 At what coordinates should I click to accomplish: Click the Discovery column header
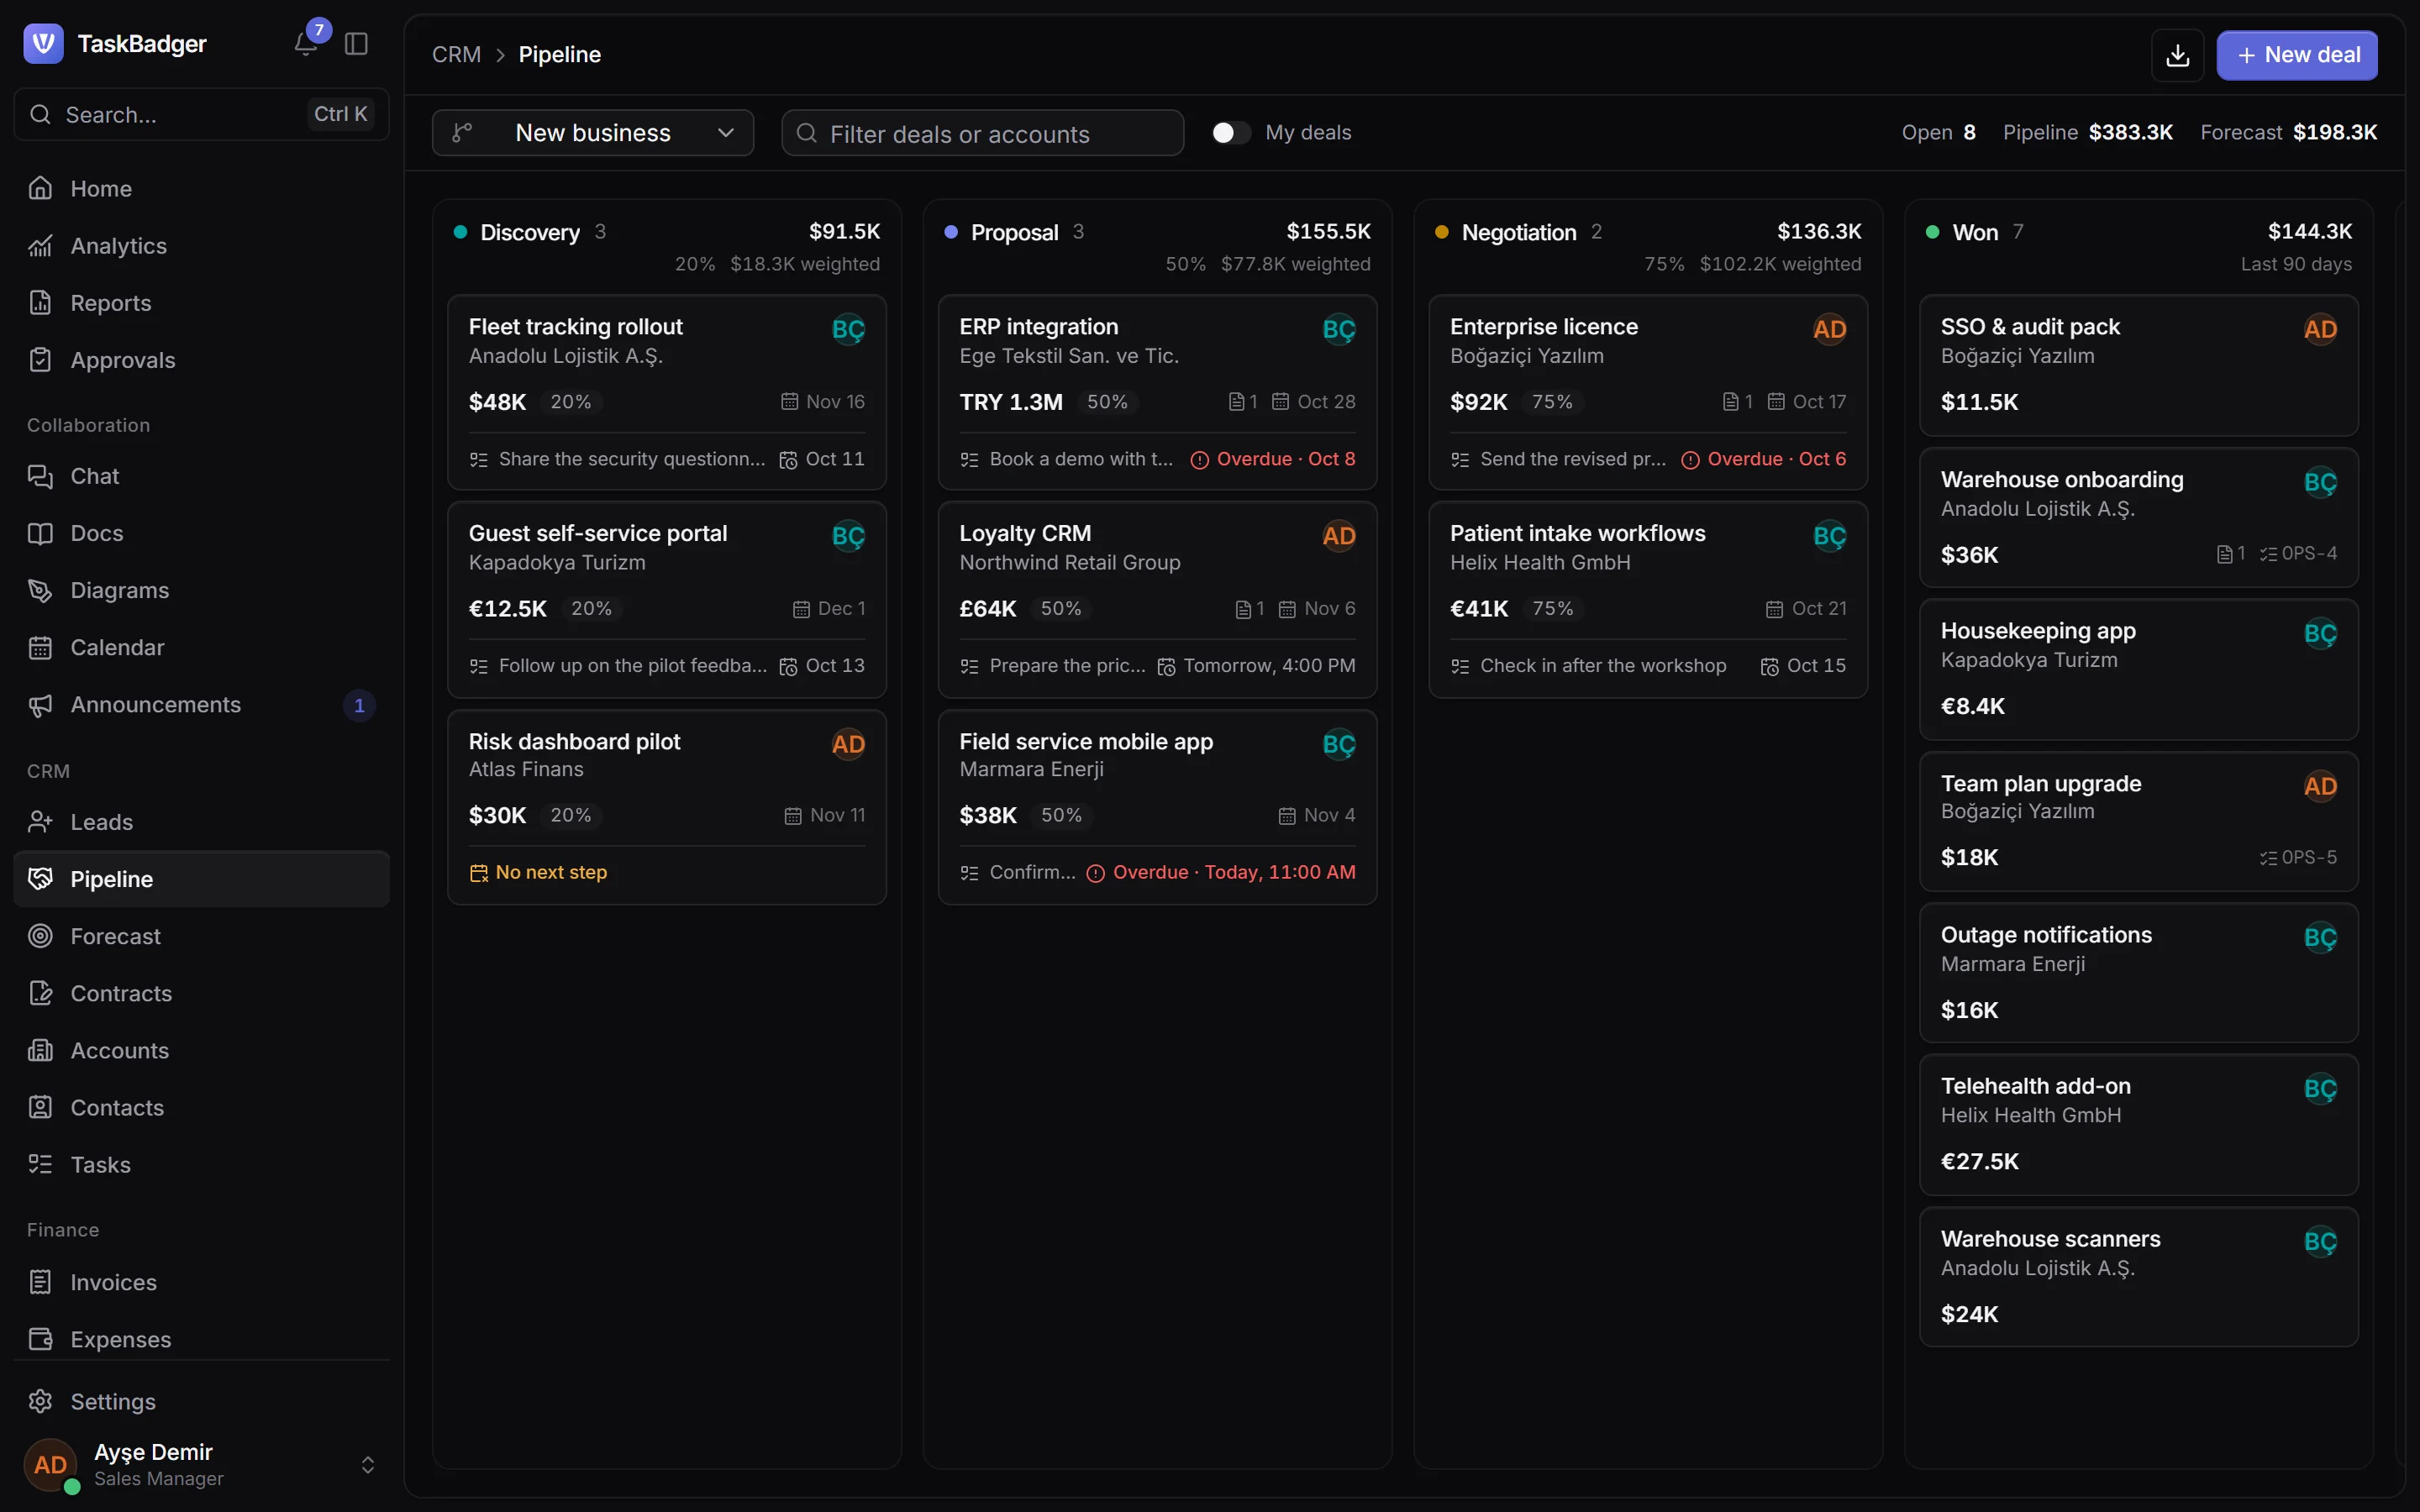(x=667, y=247)
